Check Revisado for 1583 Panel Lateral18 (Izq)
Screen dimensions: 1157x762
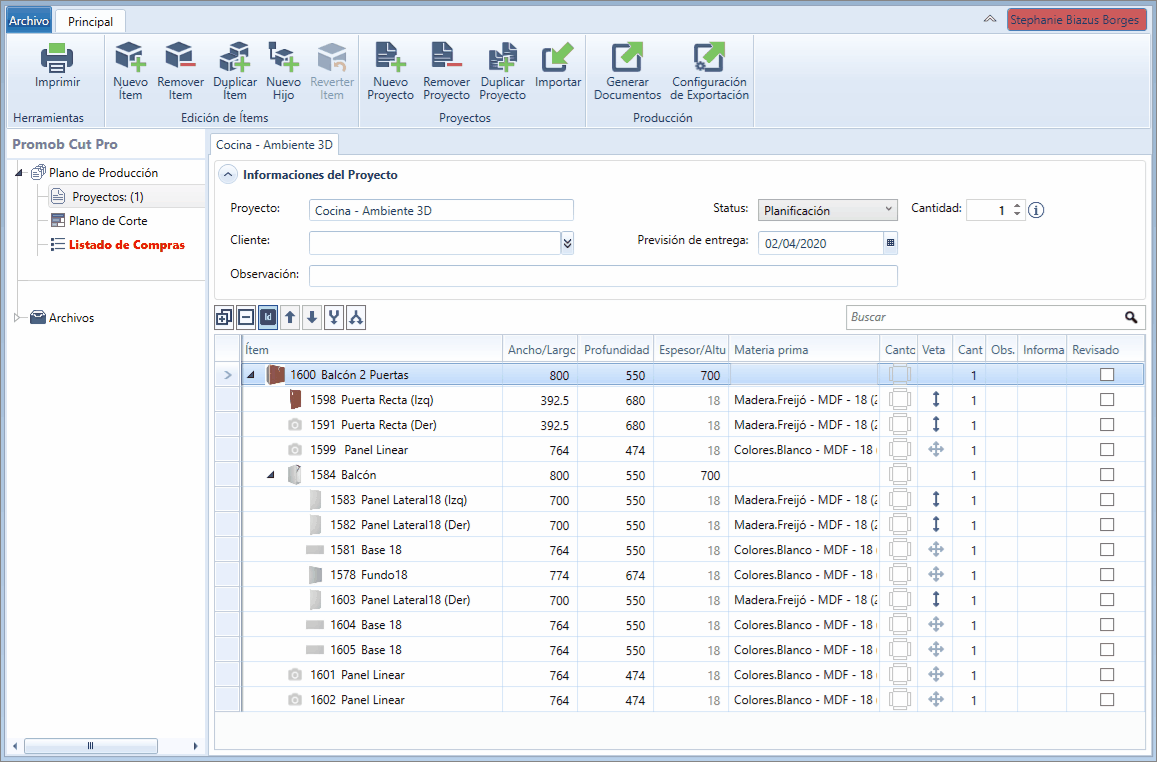[1107, 499]
